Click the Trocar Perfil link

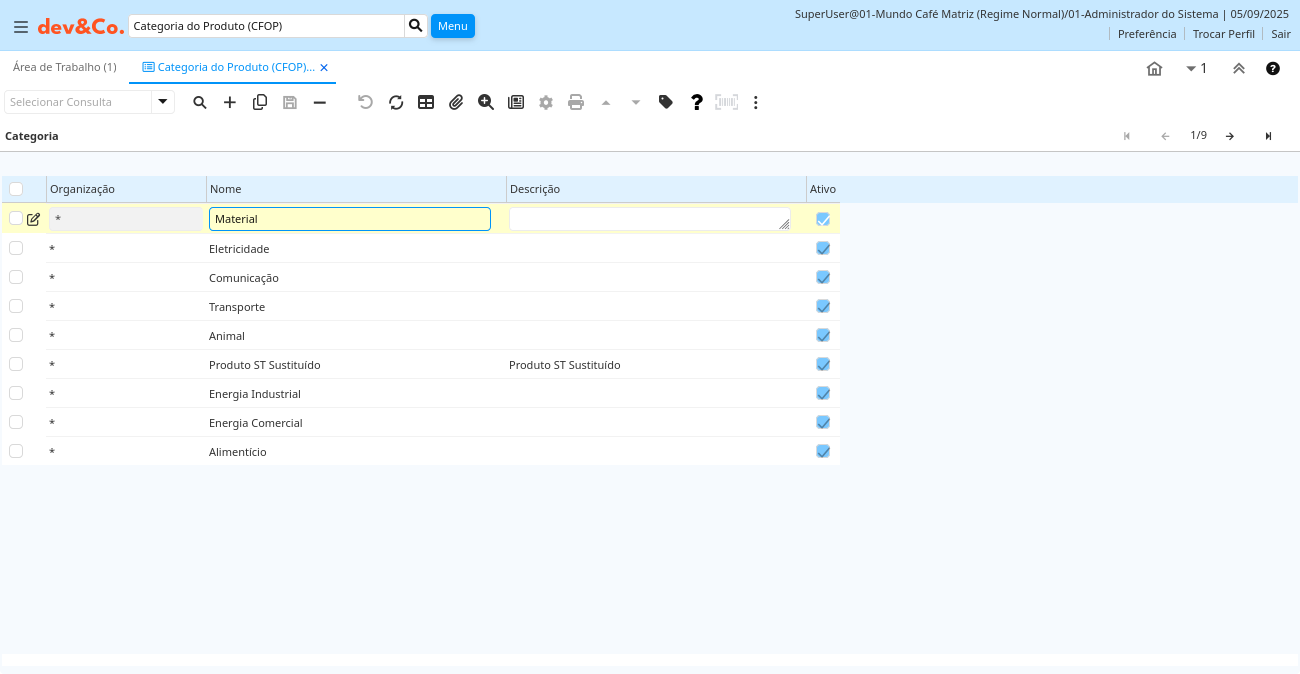click(x=1223, y=34)
